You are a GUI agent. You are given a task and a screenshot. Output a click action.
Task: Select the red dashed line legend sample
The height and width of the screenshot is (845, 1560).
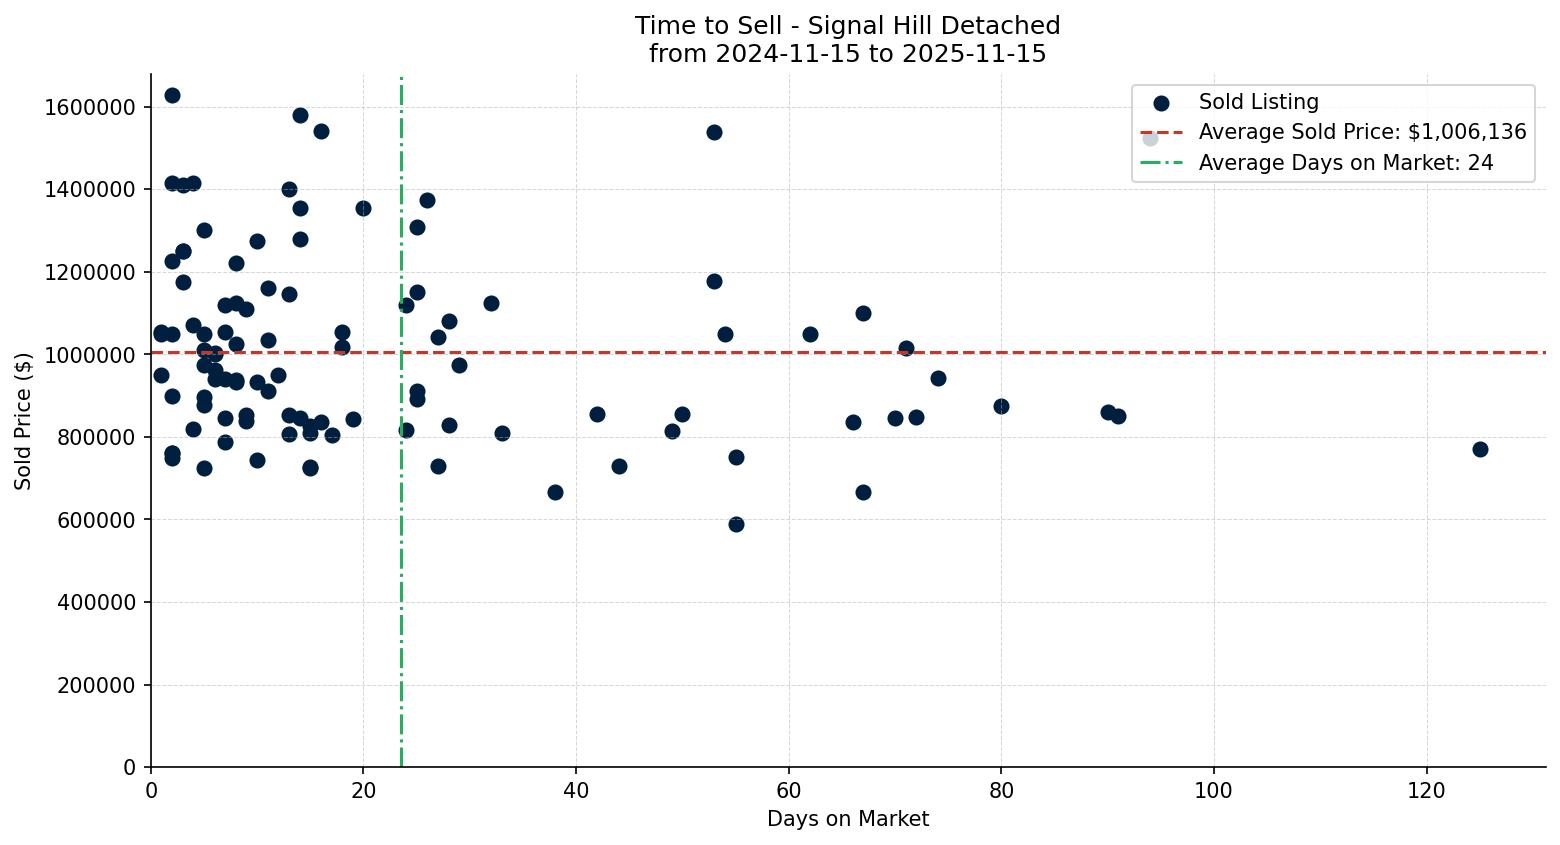coord(1160,131)
